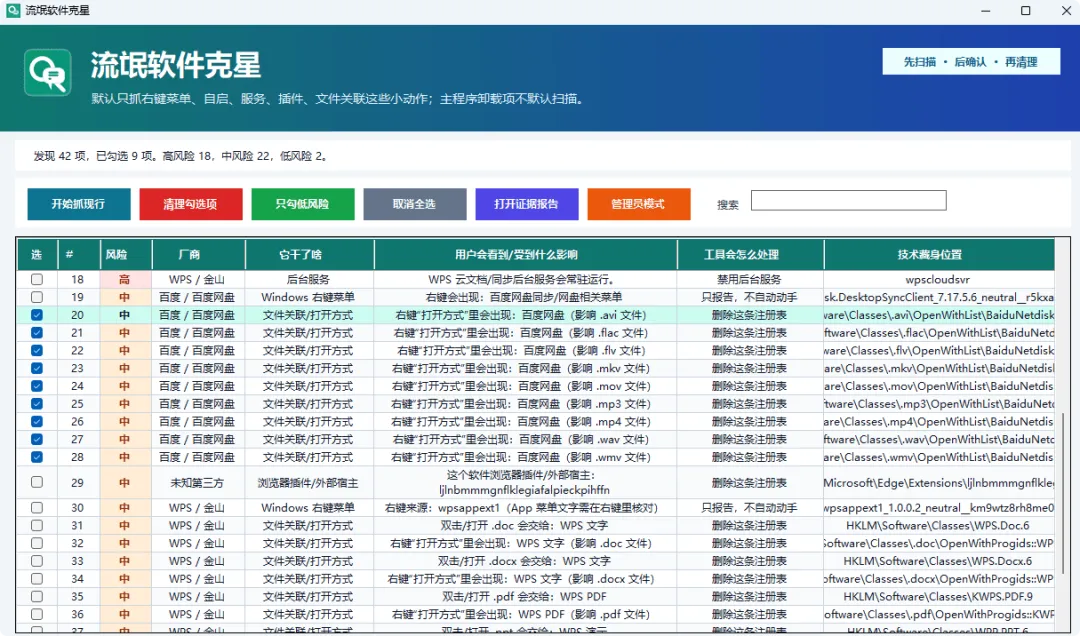
Task: Click Windows 右键菜单 cell in row 30
Action: pyautogui.click(x=308, y=508)
